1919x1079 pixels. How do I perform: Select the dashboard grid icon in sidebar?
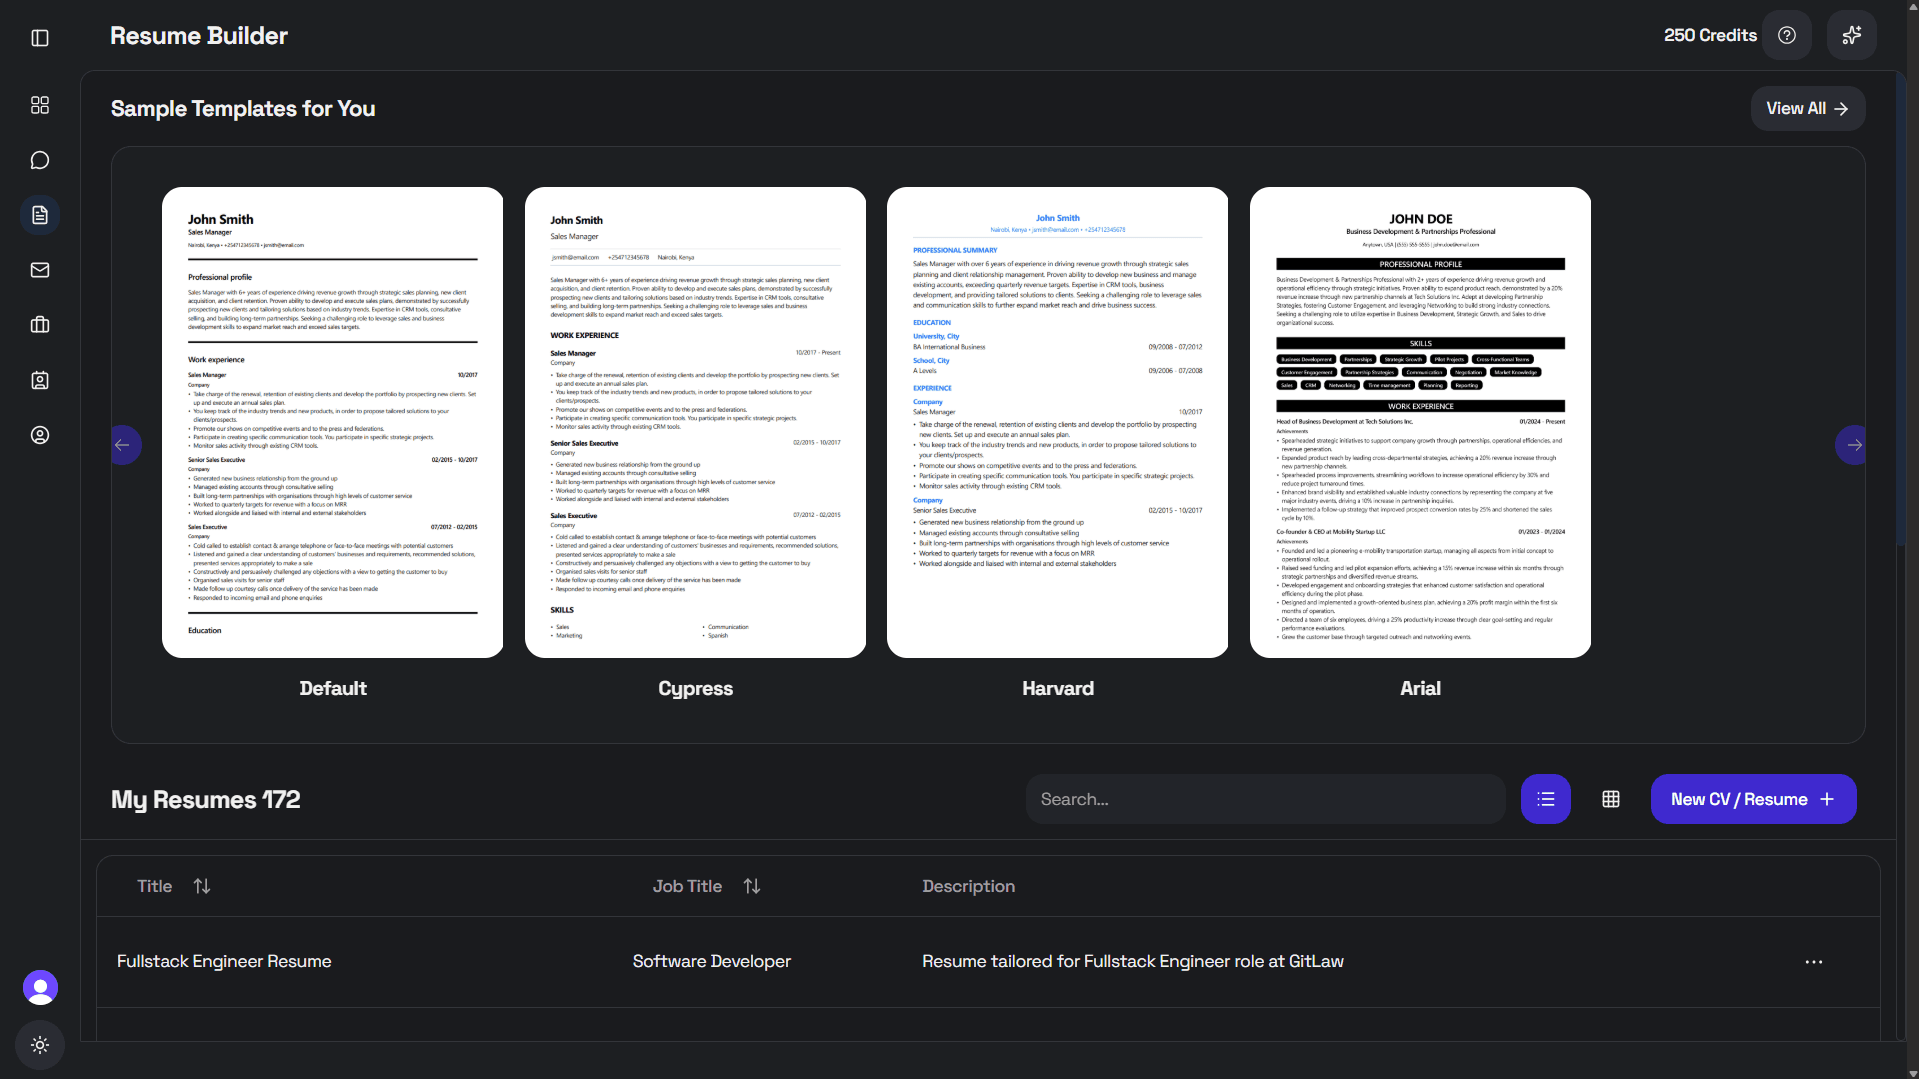[x=40, y=105]
